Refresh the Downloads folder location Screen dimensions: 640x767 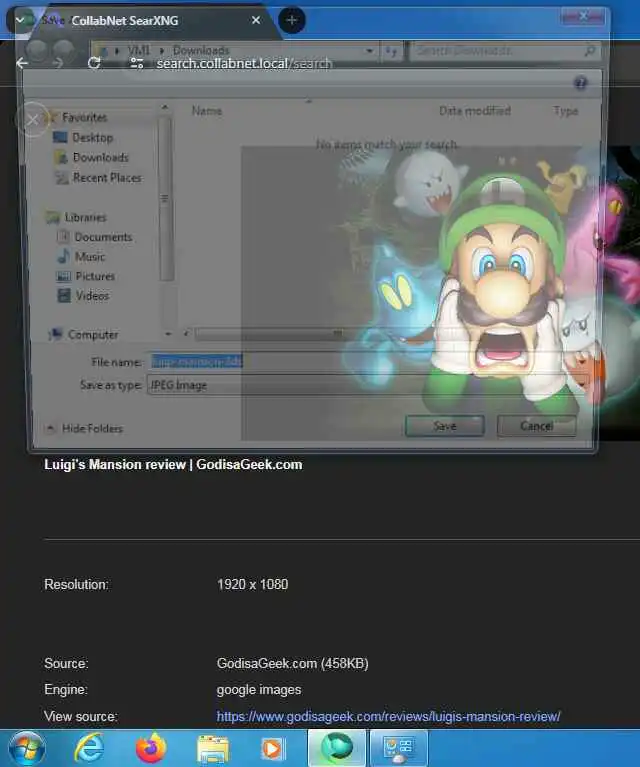point(391,50)
